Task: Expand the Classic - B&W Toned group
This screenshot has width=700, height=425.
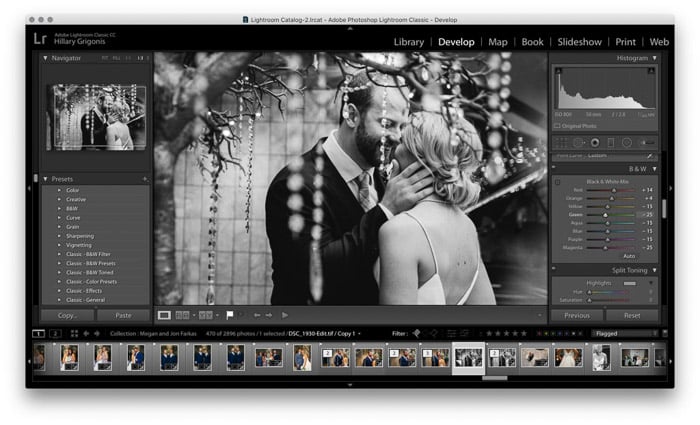Action: (x=59, y=272)
